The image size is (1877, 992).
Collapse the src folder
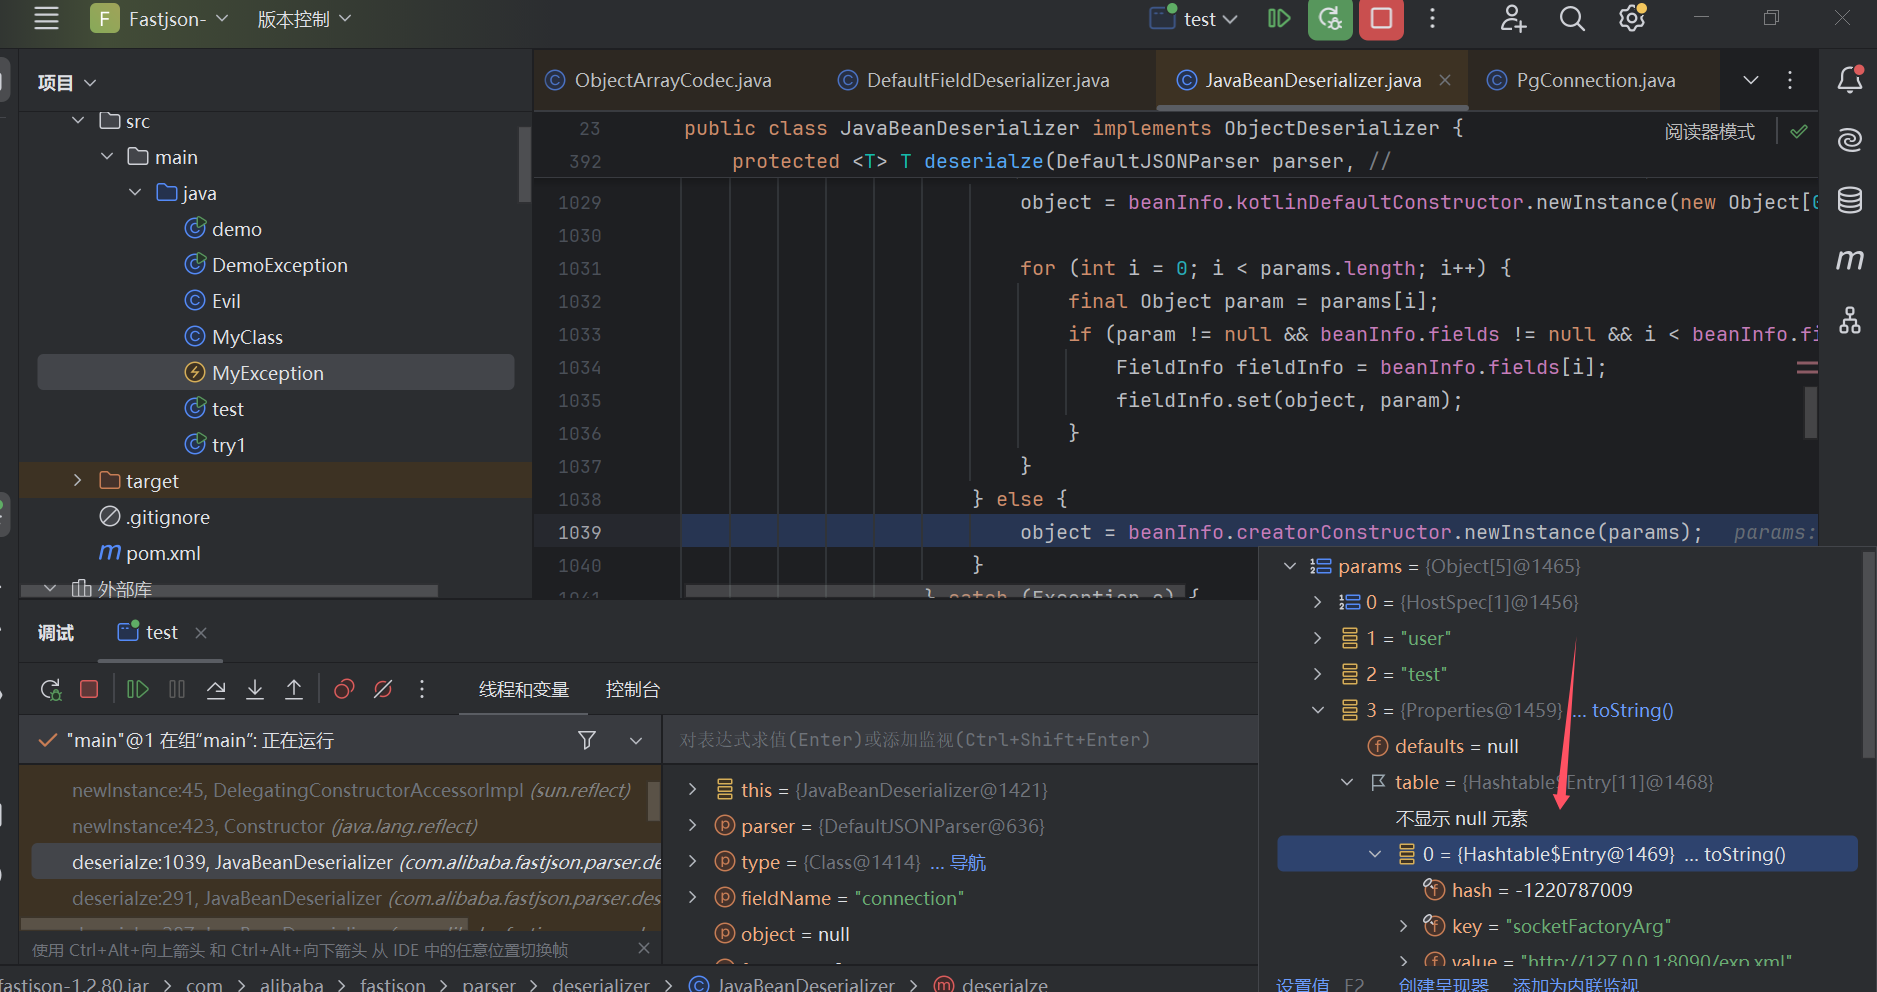pos(78,121)
